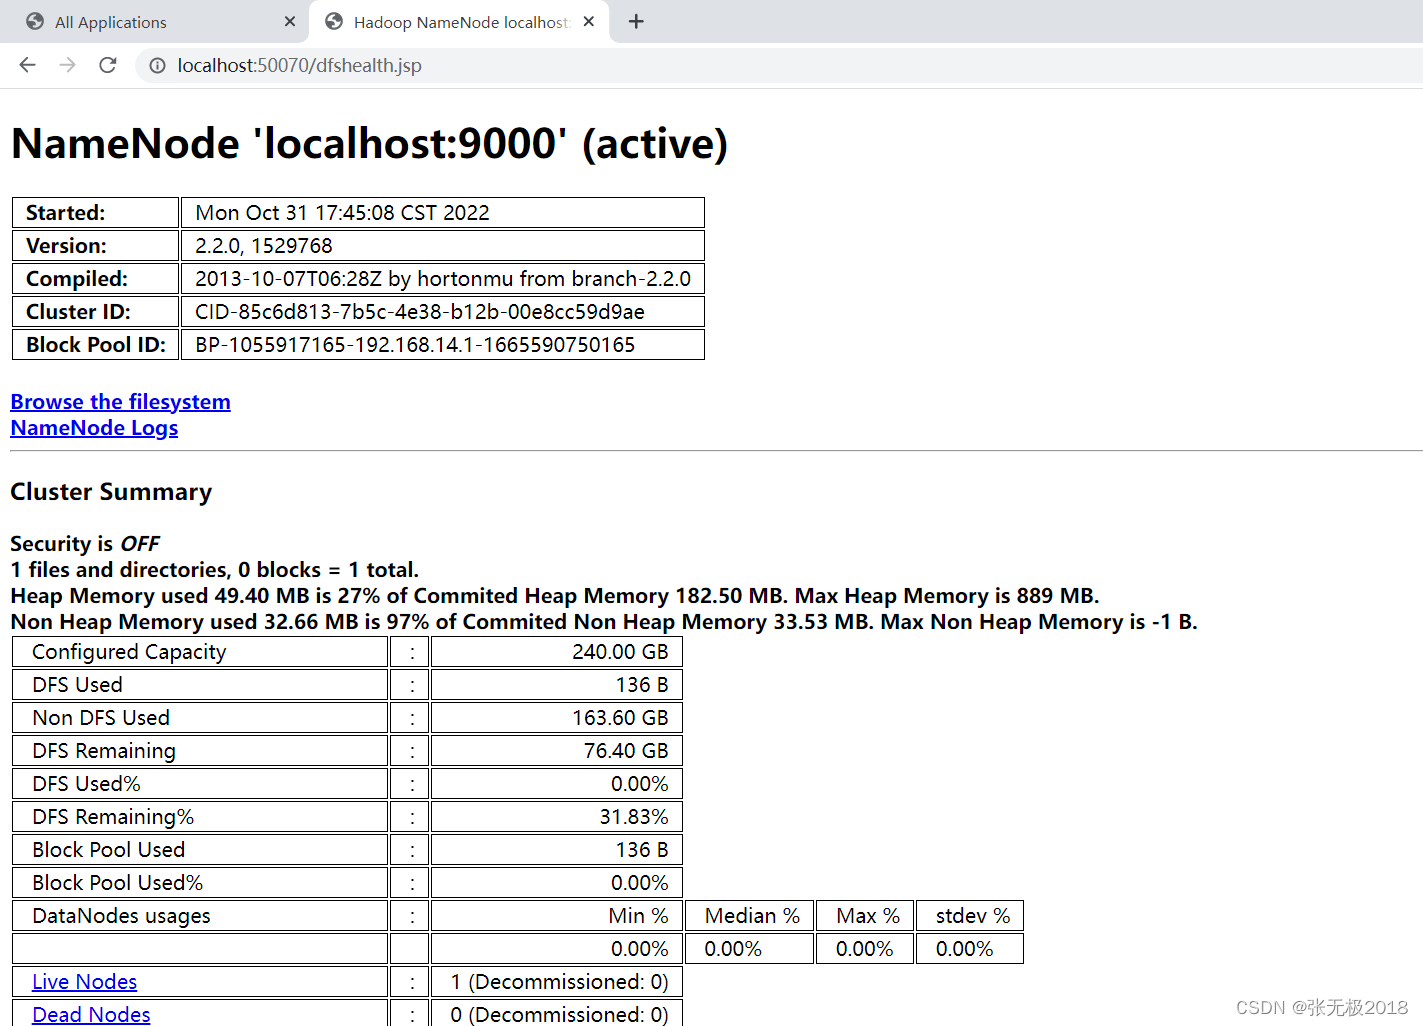This screenshot has height=1026, width=1423.
Task: Click the Version: label cell
Action: click(x=95, y=246)
